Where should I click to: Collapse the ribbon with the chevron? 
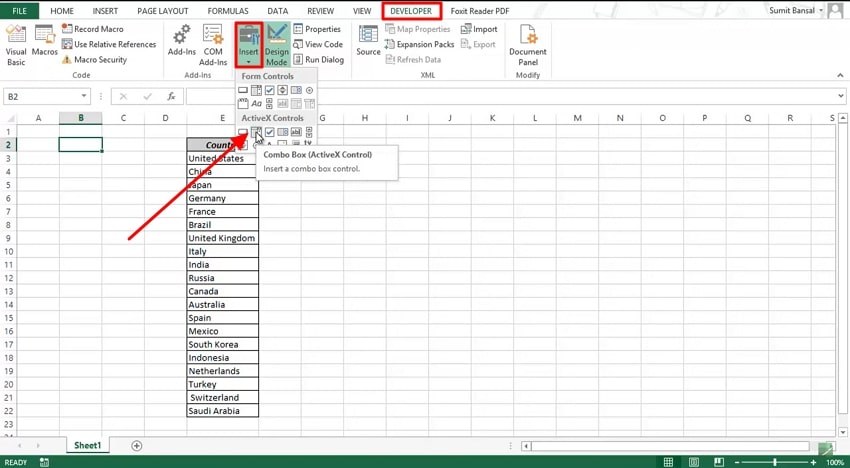pyautogui.click(x=840, y=75)
